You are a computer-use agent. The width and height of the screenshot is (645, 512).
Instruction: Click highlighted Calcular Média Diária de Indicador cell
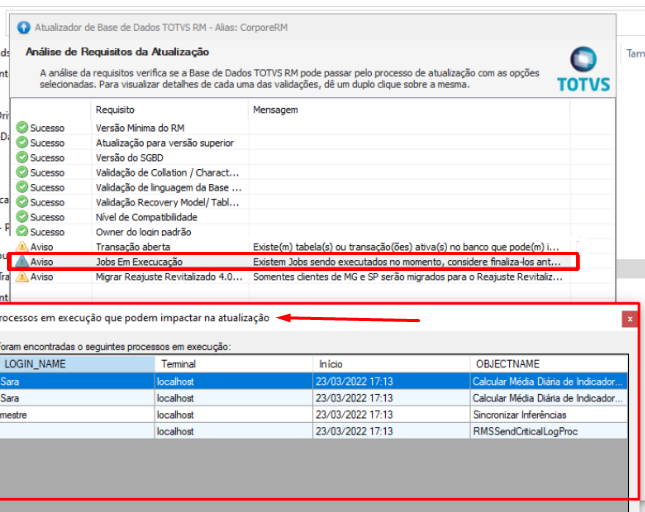click(x=549, y=381)
